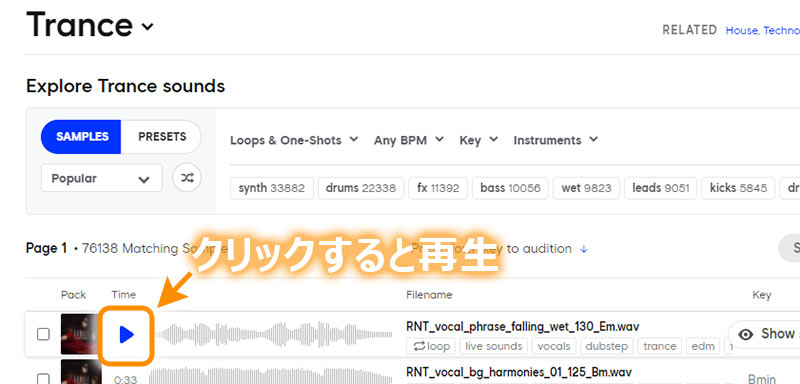Play the RNT_vocal_phrase_falling_wet sample

point(126,335)
